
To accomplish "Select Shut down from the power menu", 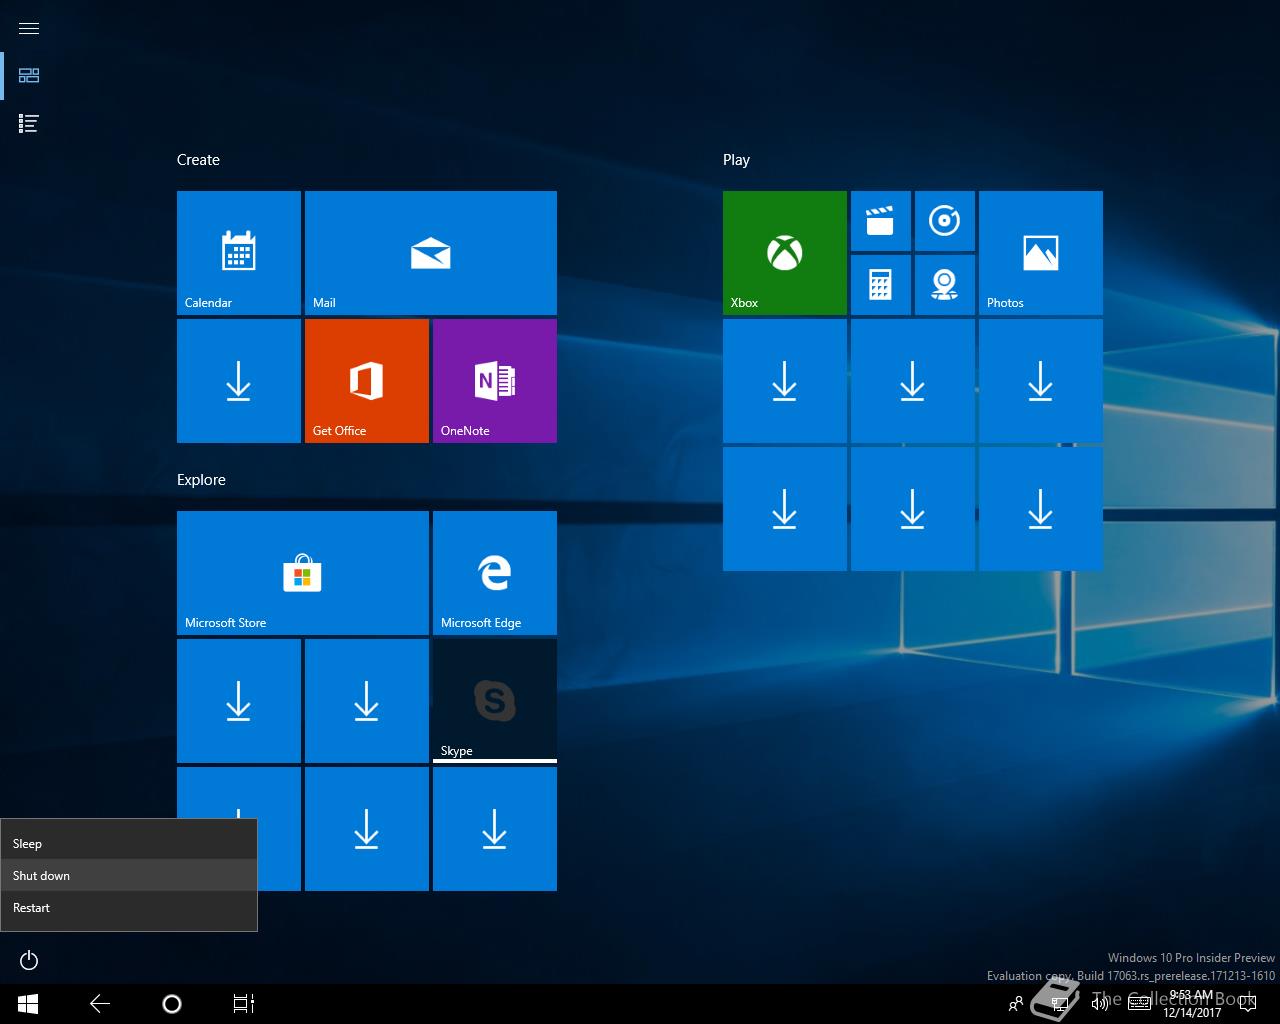I will click(x=129, y=876).
